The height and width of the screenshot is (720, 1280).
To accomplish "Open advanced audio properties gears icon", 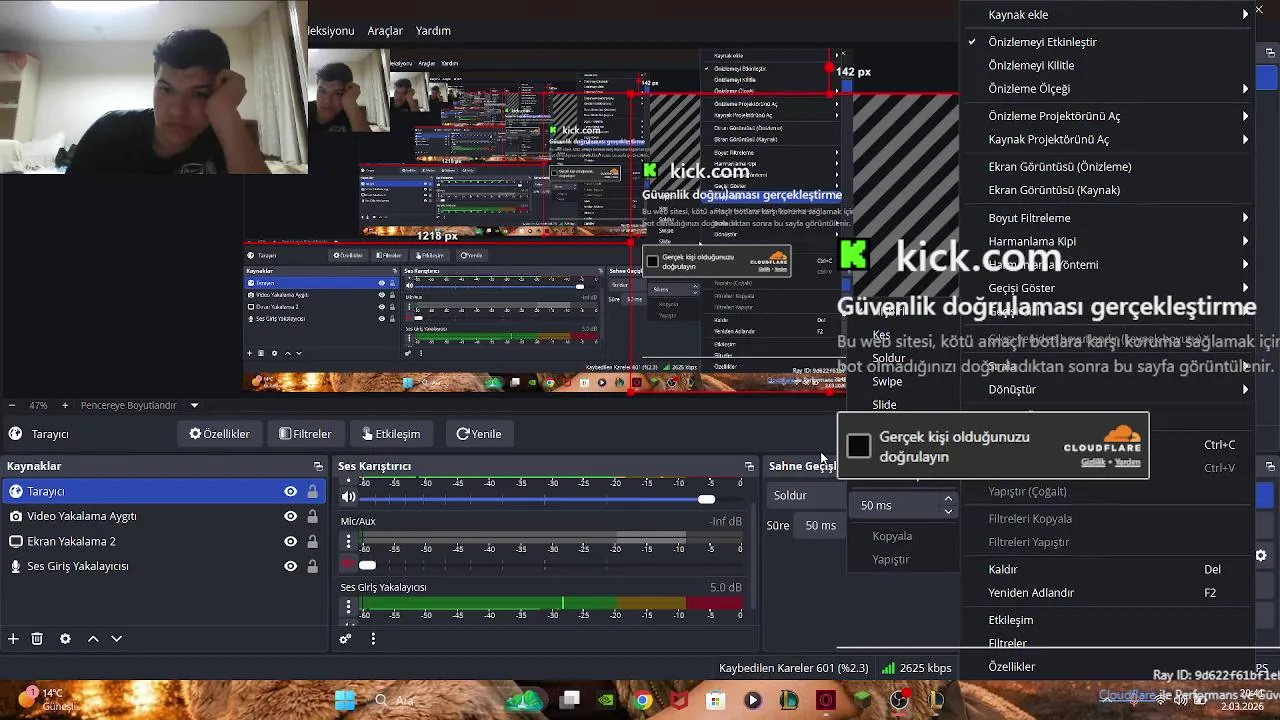I will pos(345,638).
